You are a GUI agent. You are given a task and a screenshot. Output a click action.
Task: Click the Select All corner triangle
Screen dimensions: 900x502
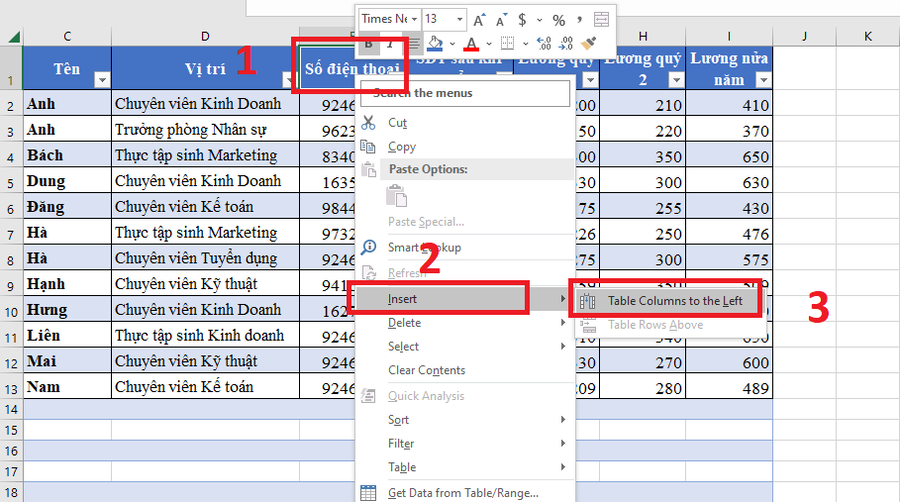tap(14, 37)
